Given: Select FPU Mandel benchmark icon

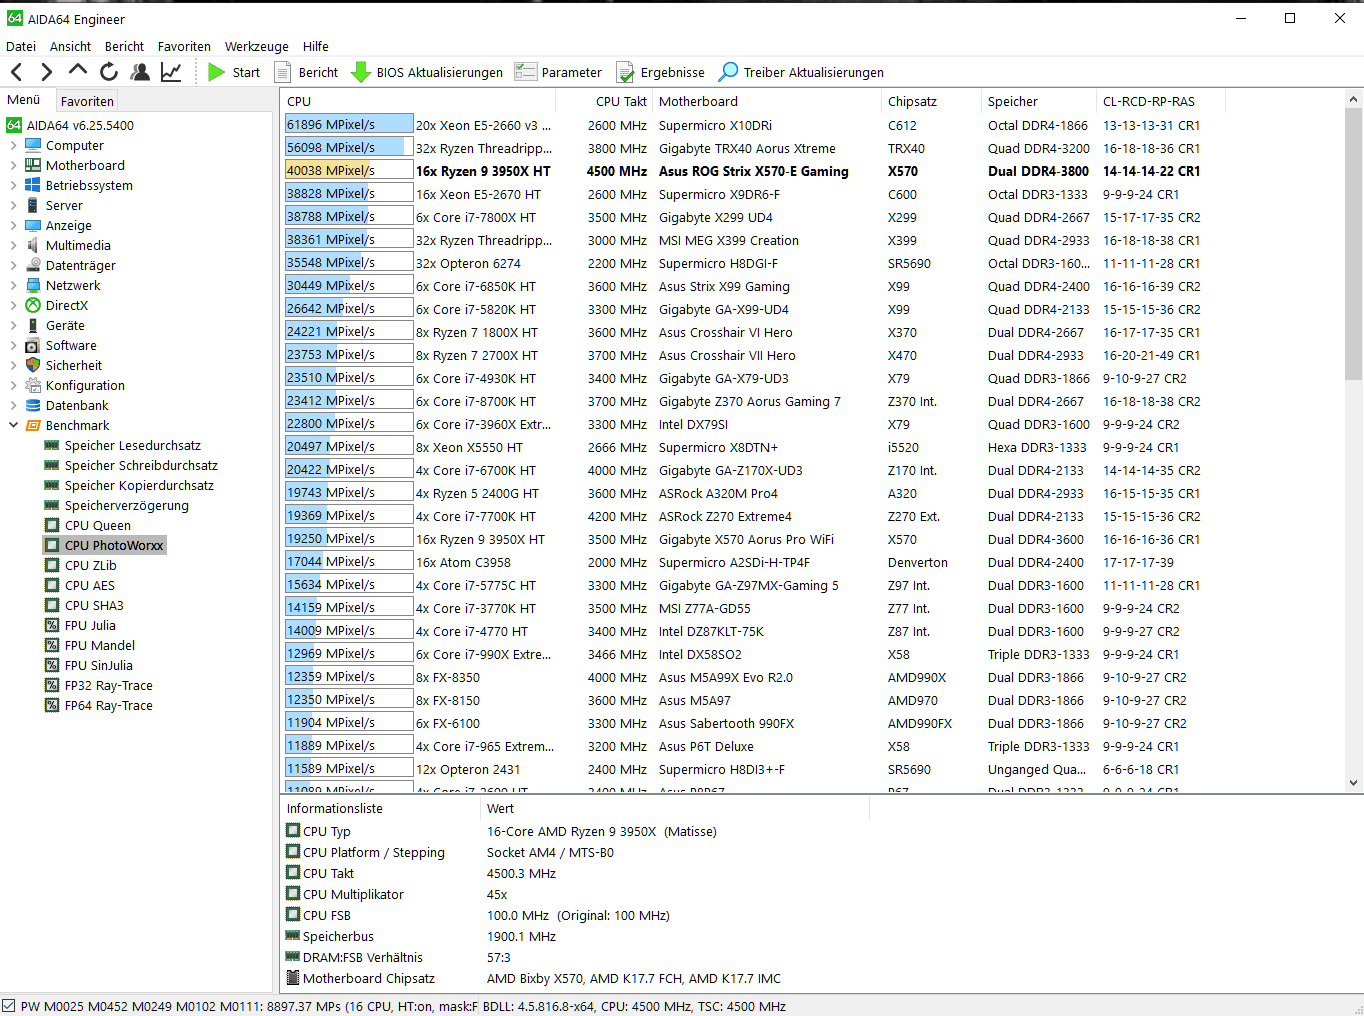Looking at the screenshot, I should [52, 645].
